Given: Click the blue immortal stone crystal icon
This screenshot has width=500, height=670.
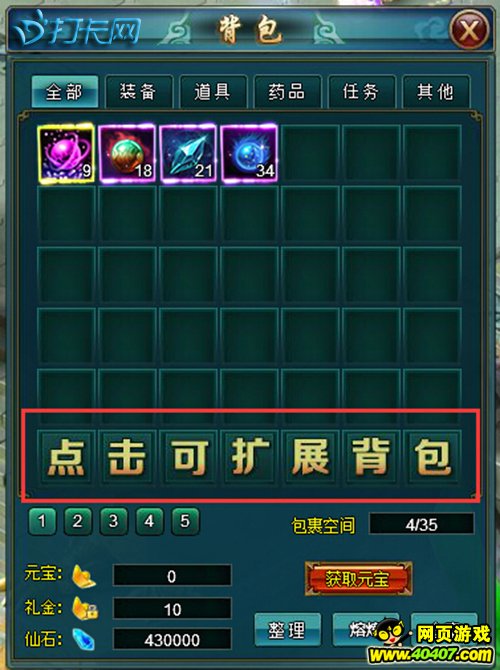Looking at the screenshot, I should click(83, 640).
